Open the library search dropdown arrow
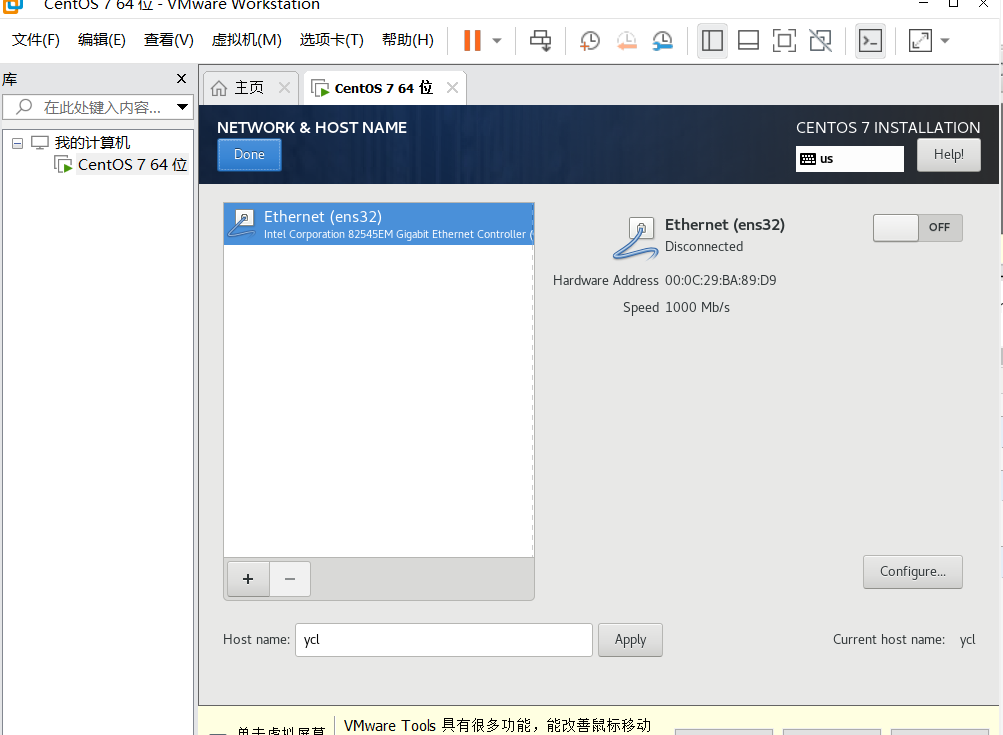This screenshot has height=735, width=1003. [x=182, y=107]
